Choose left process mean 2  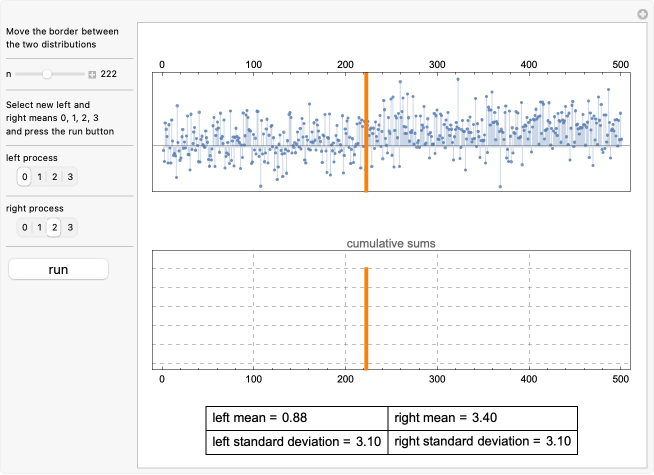coord(55,177)
